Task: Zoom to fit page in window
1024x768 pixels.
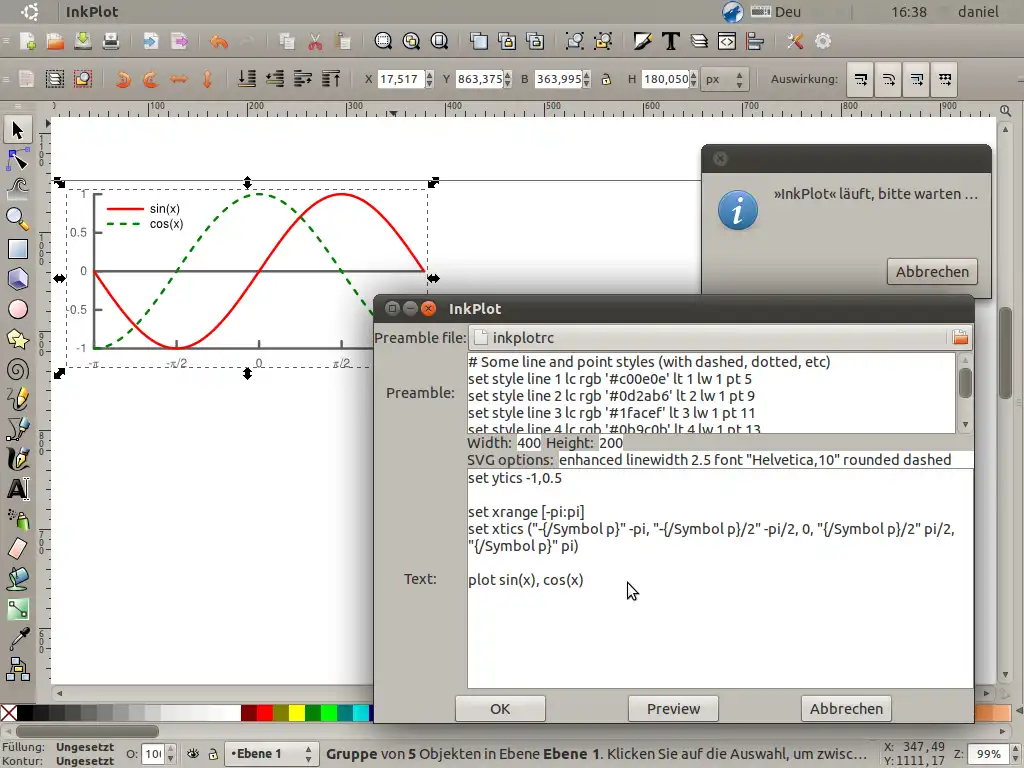Action: [440, 42]
